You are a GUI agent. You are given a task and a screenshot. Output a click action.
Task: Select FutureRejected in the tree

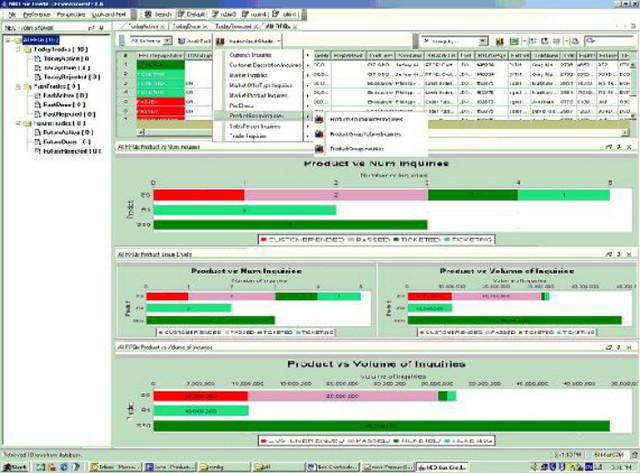(x=71, y=151)
